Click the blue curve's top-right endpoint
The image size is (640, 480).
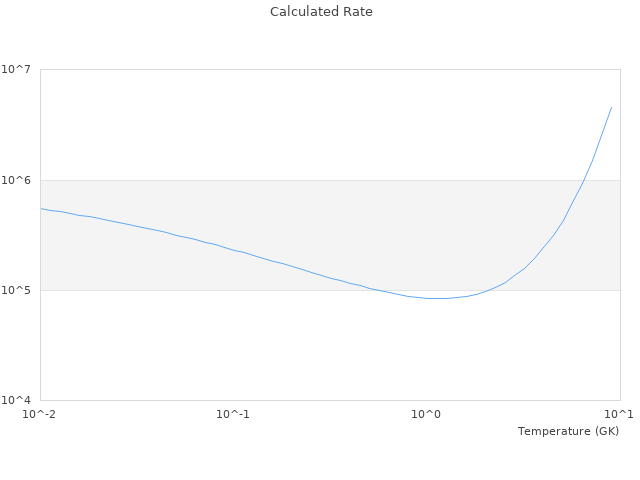pos(611,107)
